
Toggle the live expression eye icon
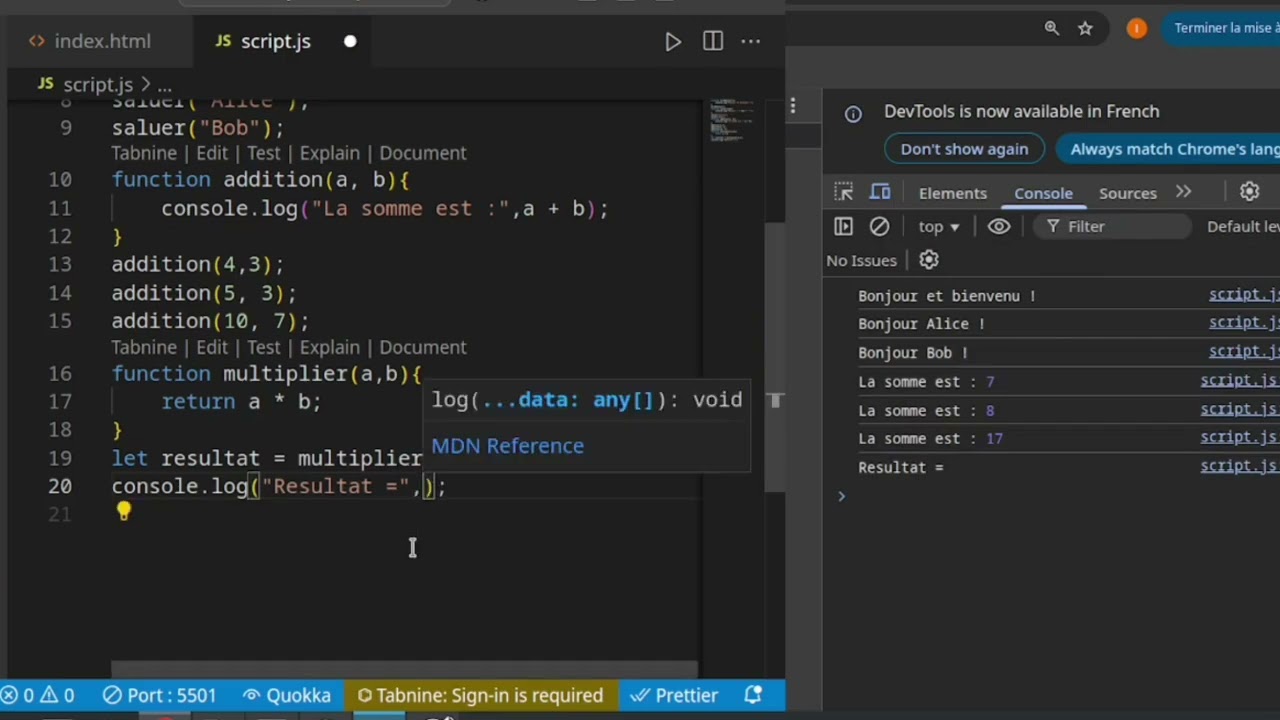(999, 227)
